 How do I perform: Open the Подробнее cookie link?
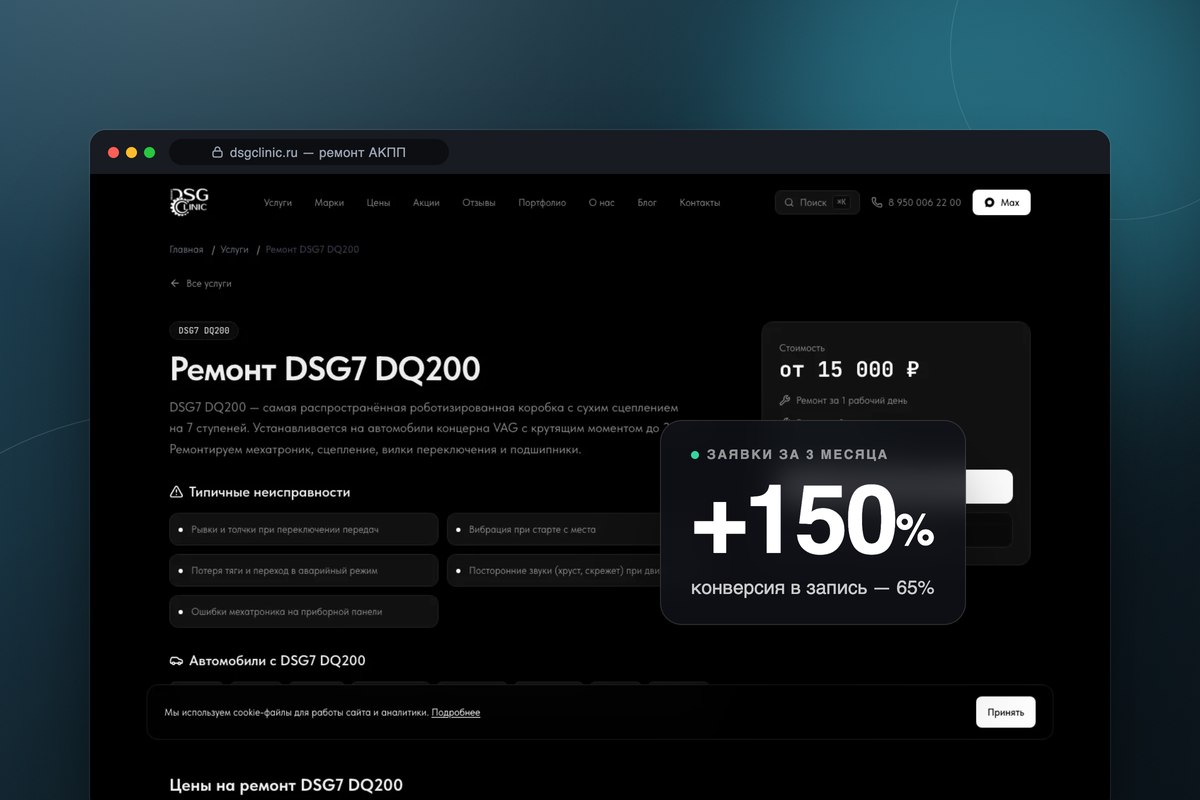click(x=456, y=712)
